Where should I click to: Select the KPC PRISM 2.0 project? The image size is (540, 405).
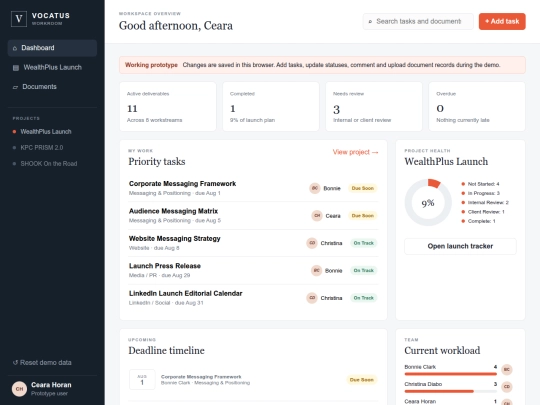pyautogui.click(x=42, y=147)
